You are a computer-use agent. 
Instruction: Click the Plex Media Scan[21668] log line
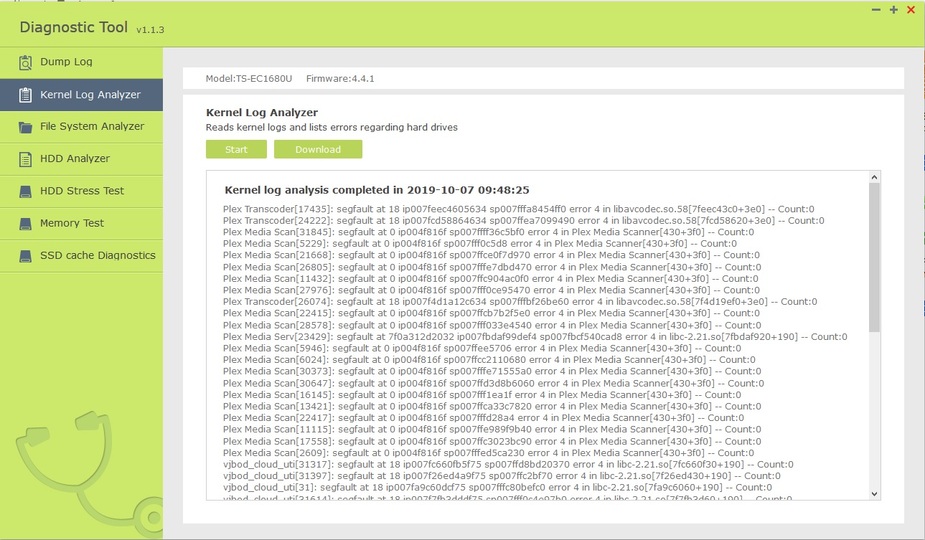tap(491, 256)
